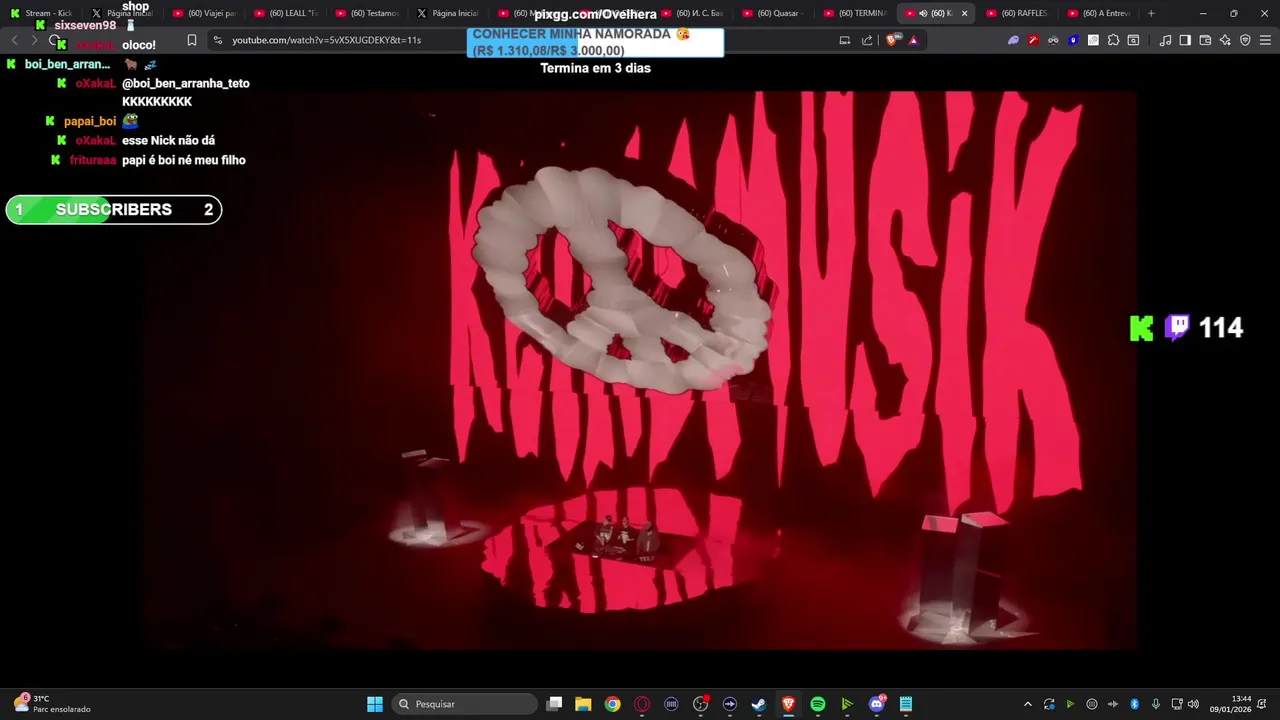
Task: Bookmark this page with the bookmark icon
Action: pos(192,40)
